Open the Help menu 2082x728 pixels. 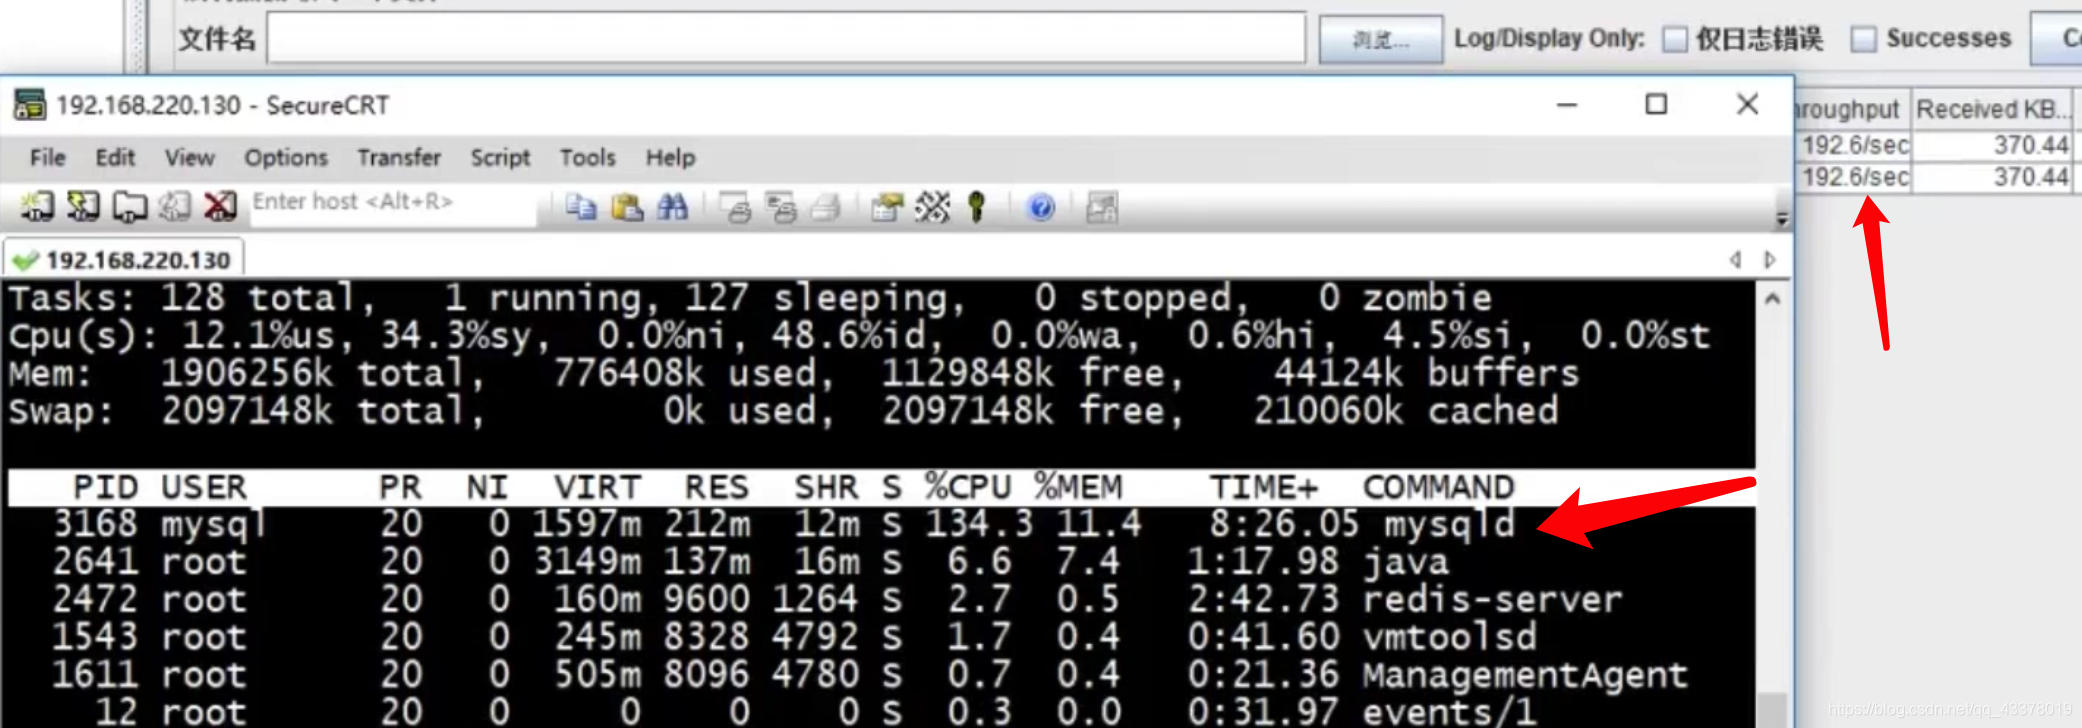click(670, 157)
